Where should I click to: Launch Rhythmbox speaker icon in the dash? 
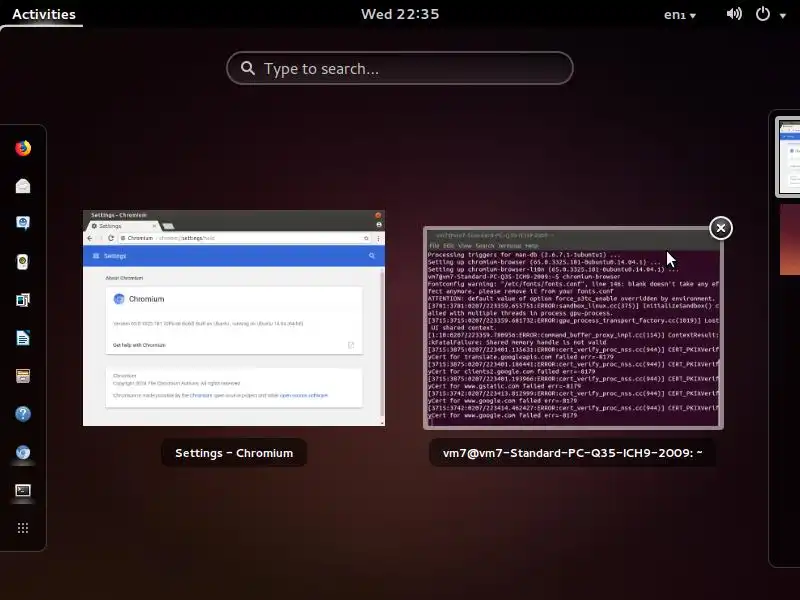[23, 262]
